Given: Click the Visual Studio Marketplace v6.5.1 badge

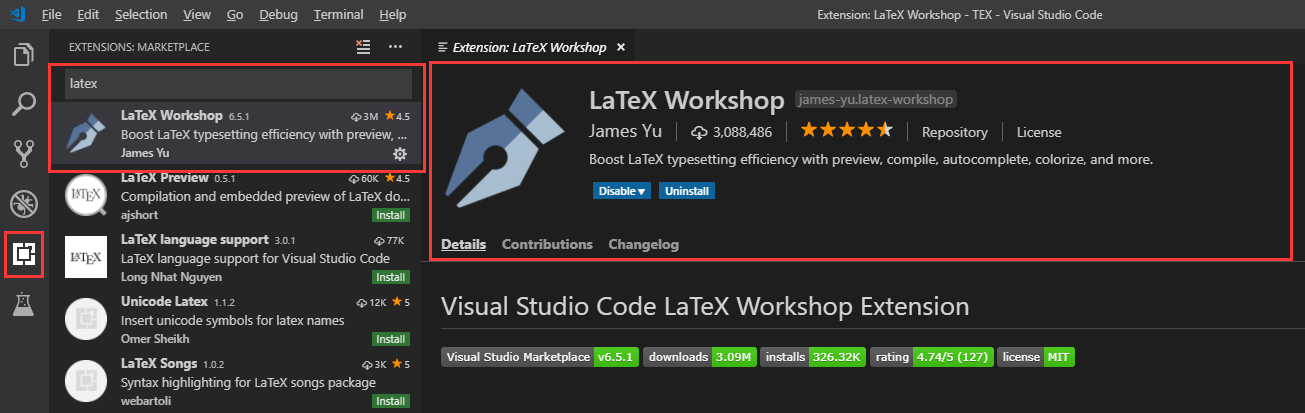Looking at the screenshot, I should click(539, 357).
